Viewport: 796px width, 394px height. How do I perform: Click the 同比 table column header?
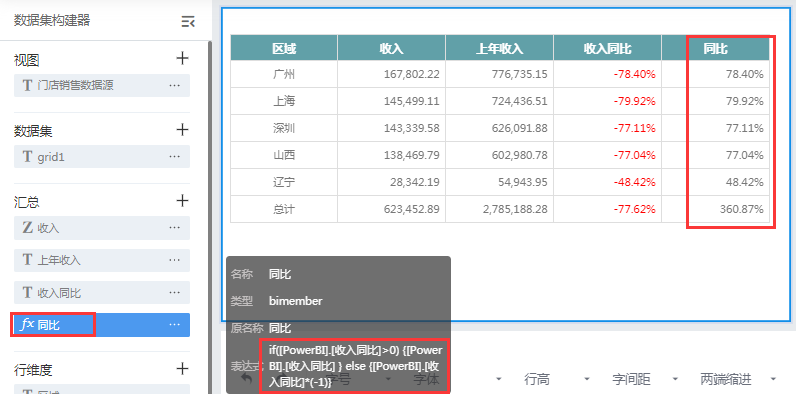click(x=715, y=48)
